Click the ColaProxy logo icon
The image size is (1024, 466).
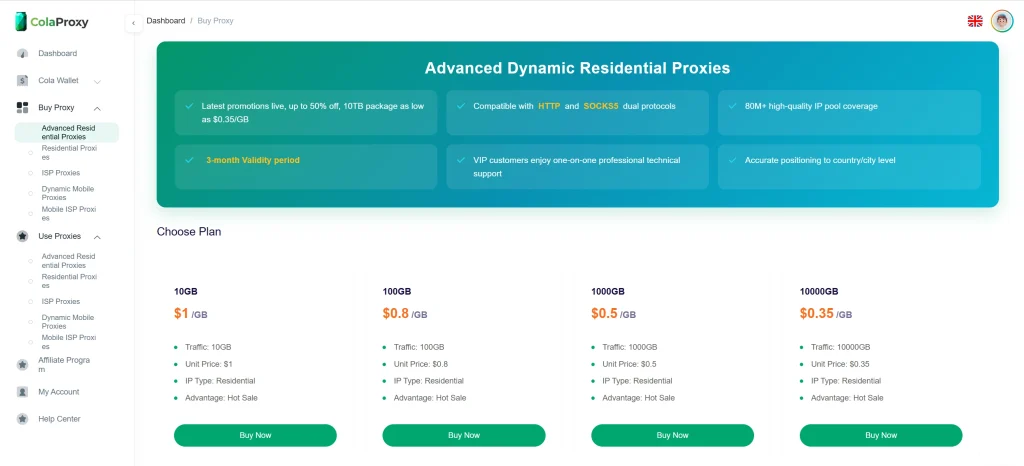tap(21, 22)
